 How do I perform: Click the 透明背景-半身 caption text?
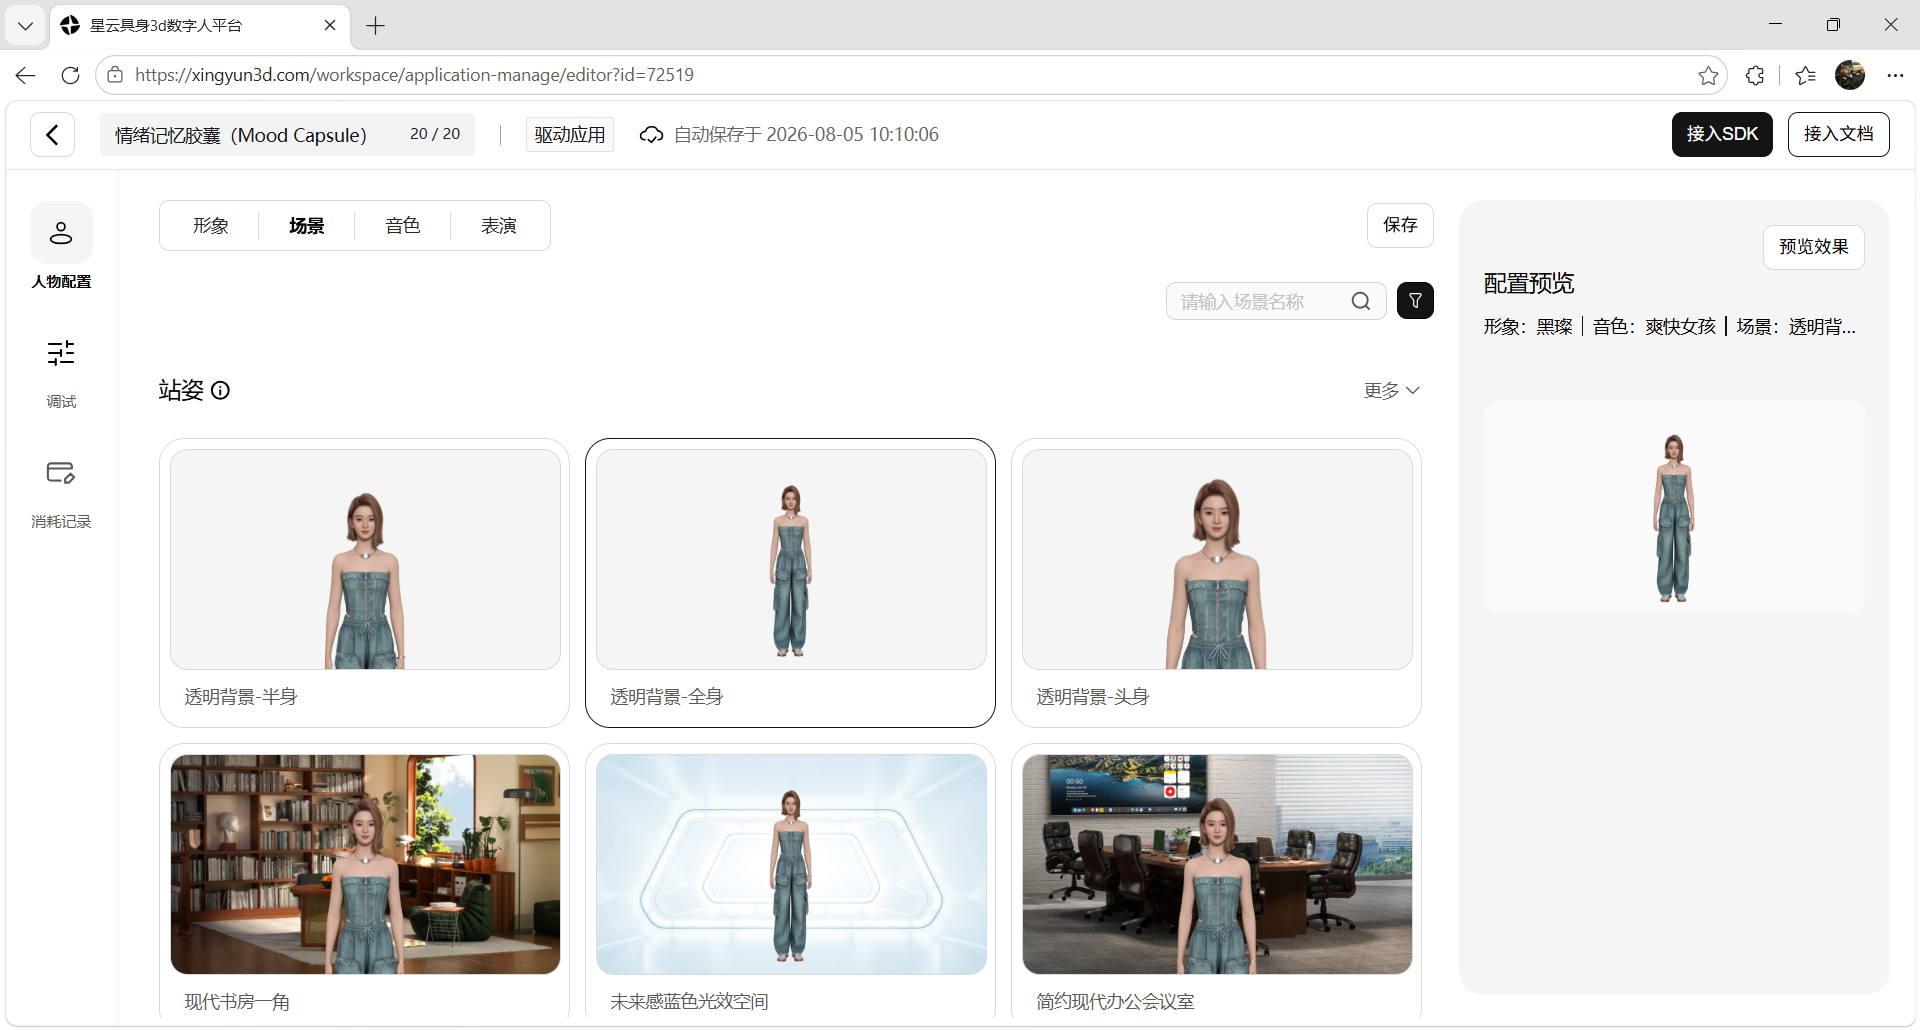241,697
